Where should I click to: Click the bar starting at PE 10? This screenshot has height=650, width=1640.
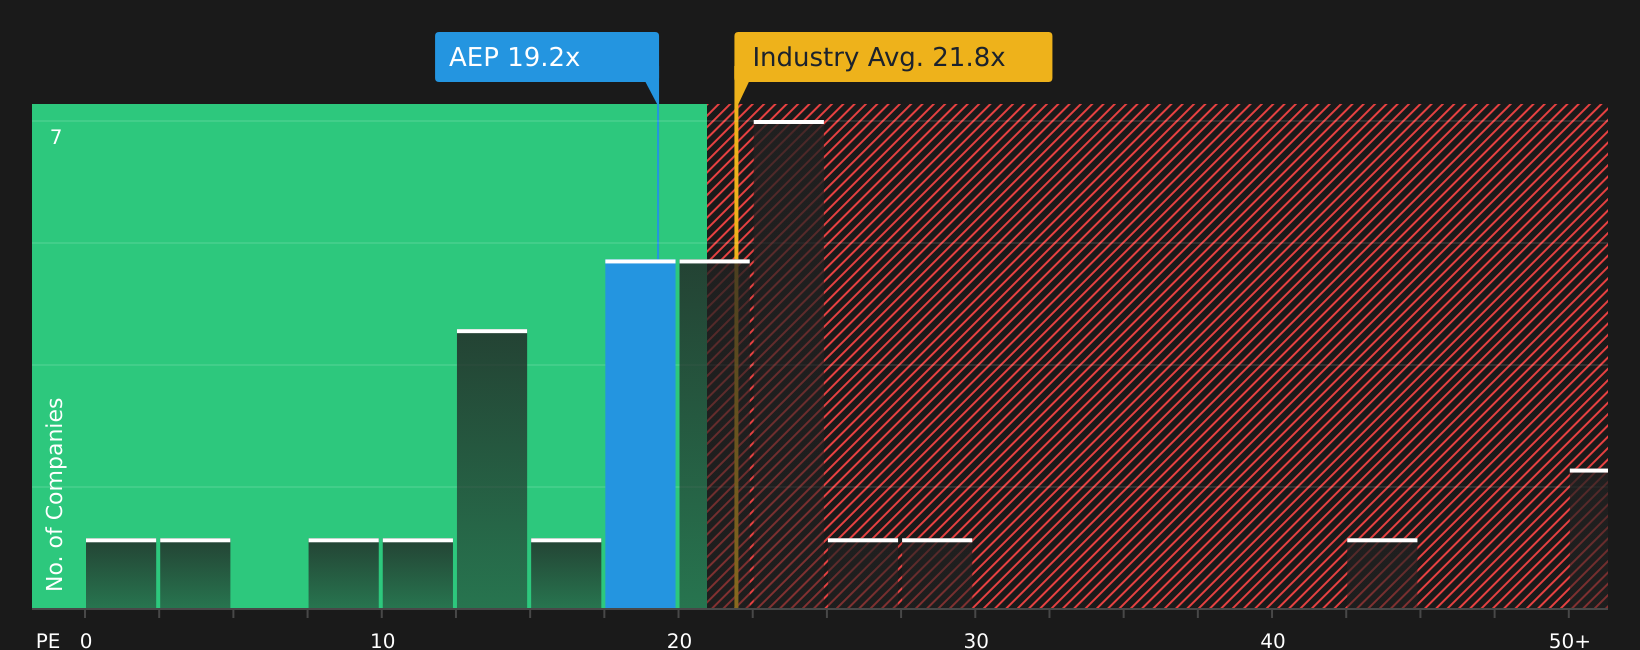click(418, 573)
